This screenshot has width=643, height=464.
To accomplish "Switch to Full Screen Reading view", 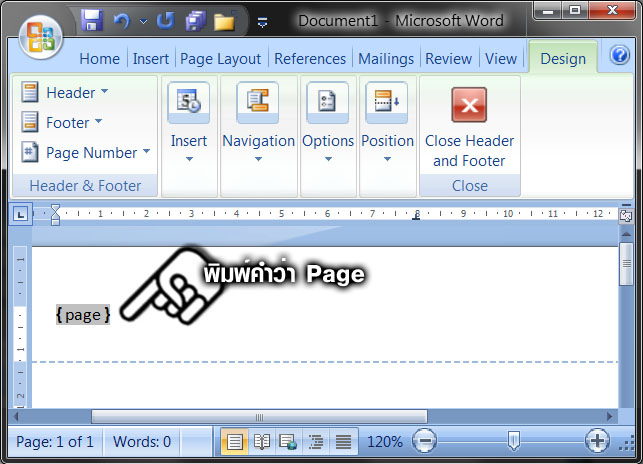I will point(262,441).
